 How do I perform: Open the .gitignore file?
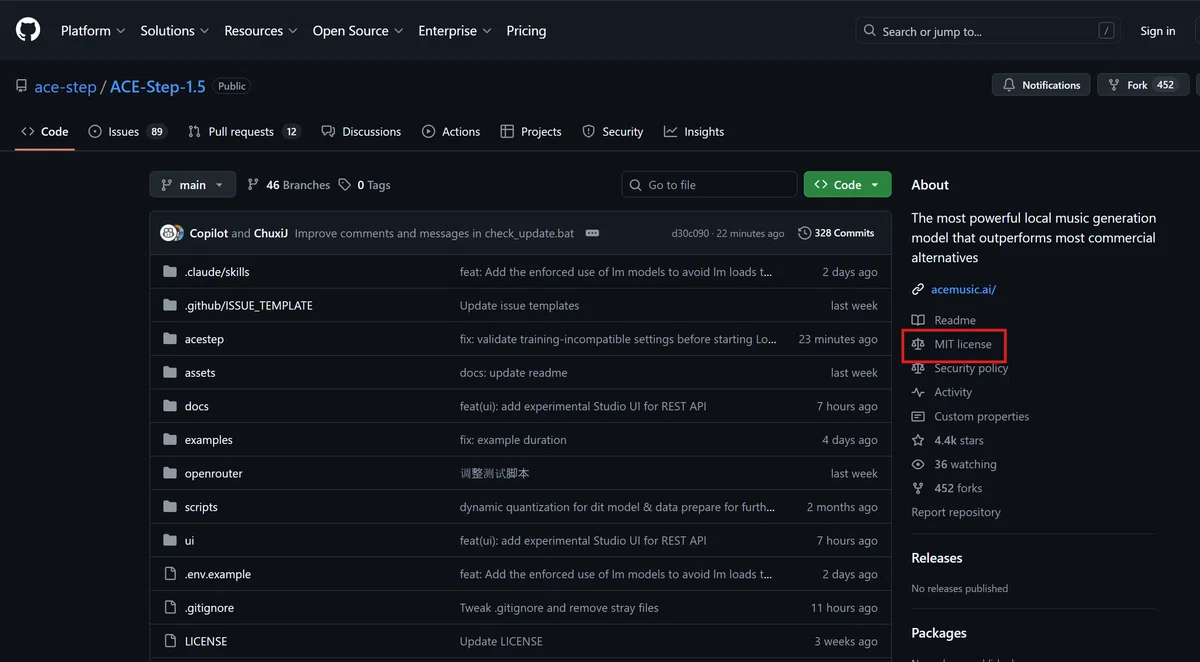tap(209, 608)
